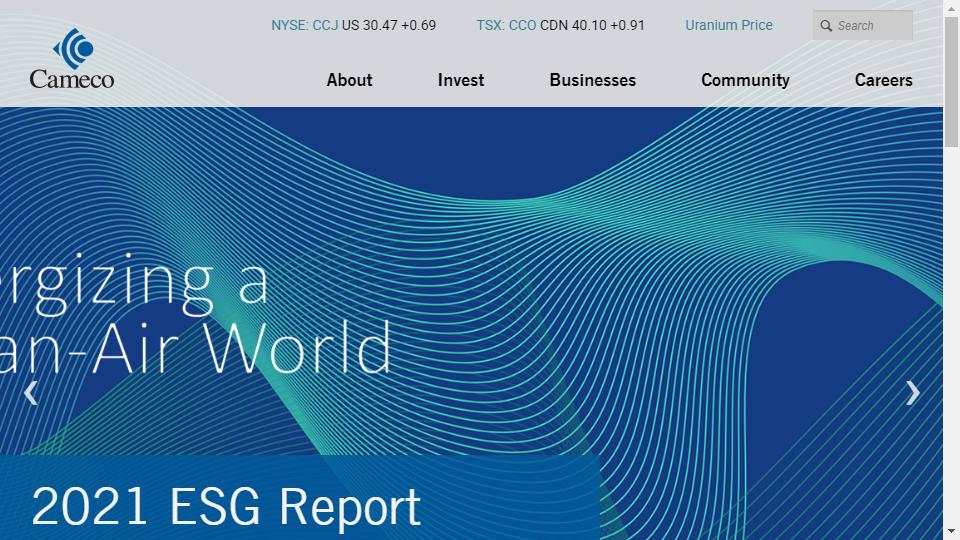The image size is (960, 540).
Task: Open the NYSE: CCJ stock link
Action: (x=304, y=26)
